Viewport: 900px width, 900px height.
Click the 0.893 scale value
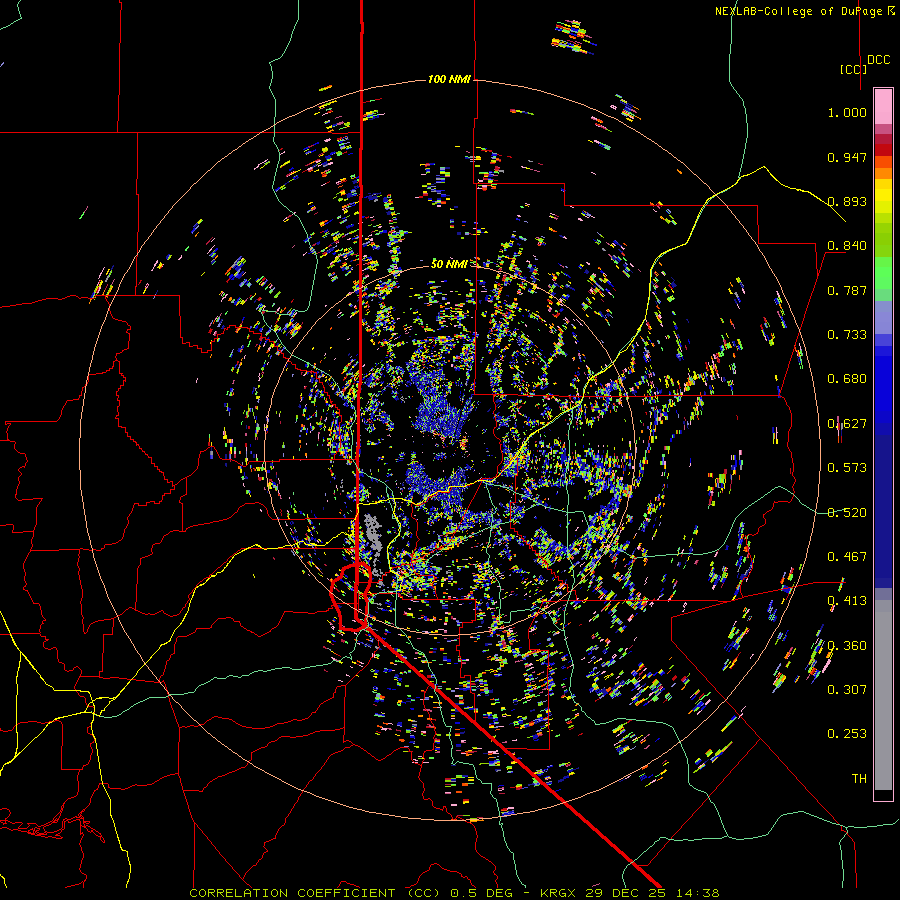[x=847, y=201]
